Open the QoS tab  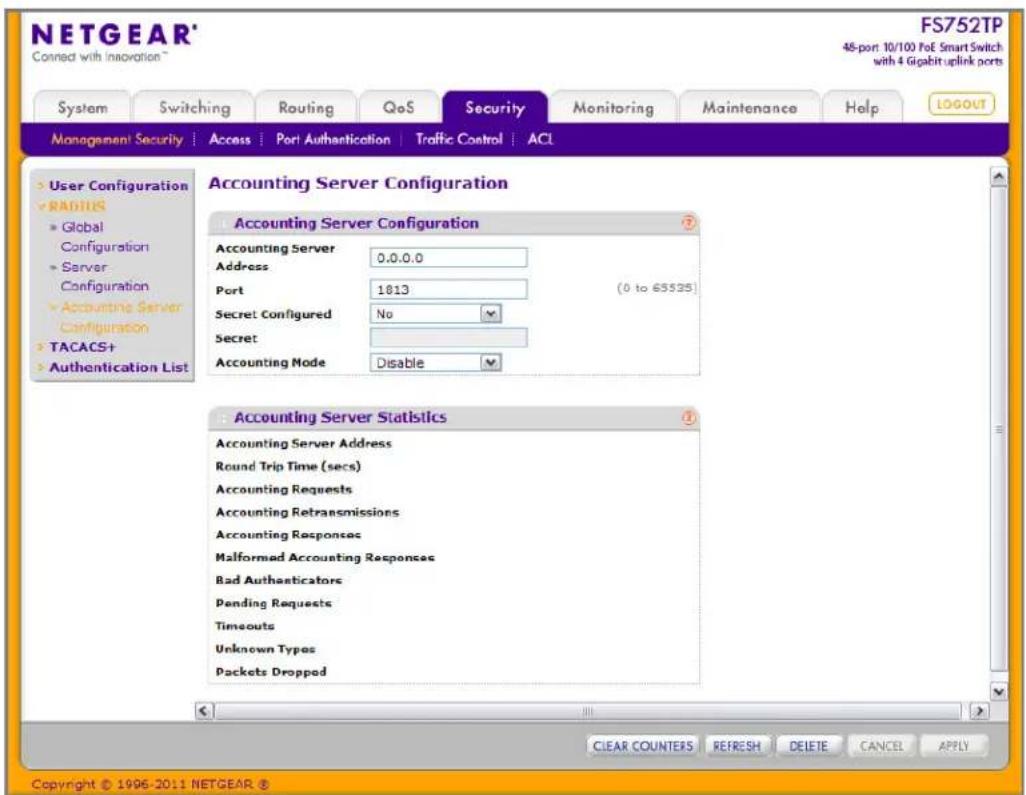pos(398,108)
